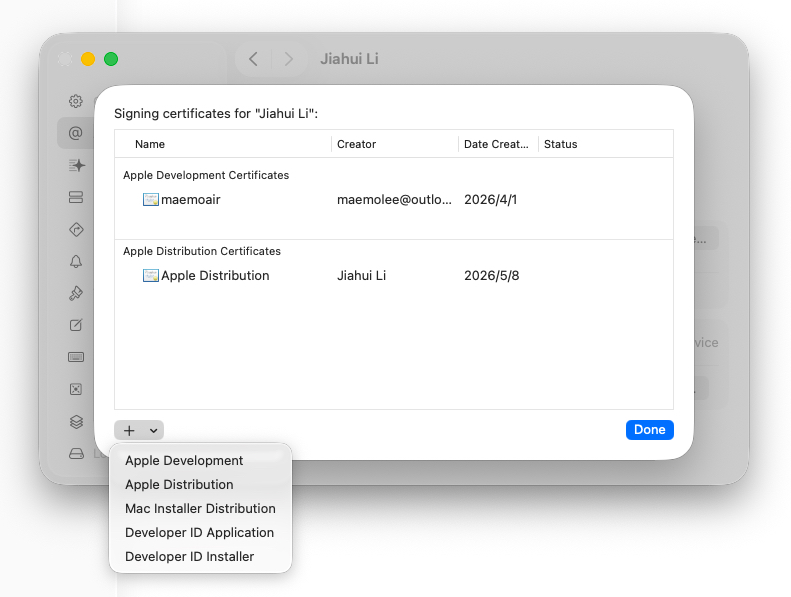Click the maemolee@outlo... creator cell
The width and height of the screenshot is (791, 597).
click(394, 200)
